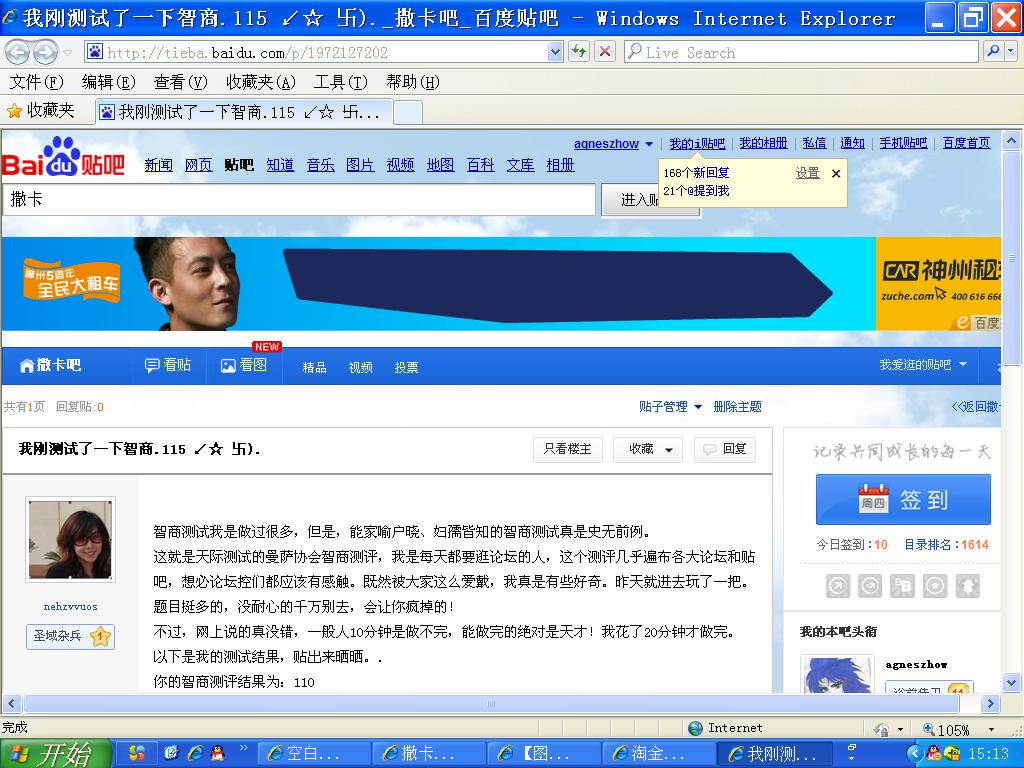Open the recent pages arrow beside forward button
This screenshot has height=768, width=1024.
[x=68, y=52]
